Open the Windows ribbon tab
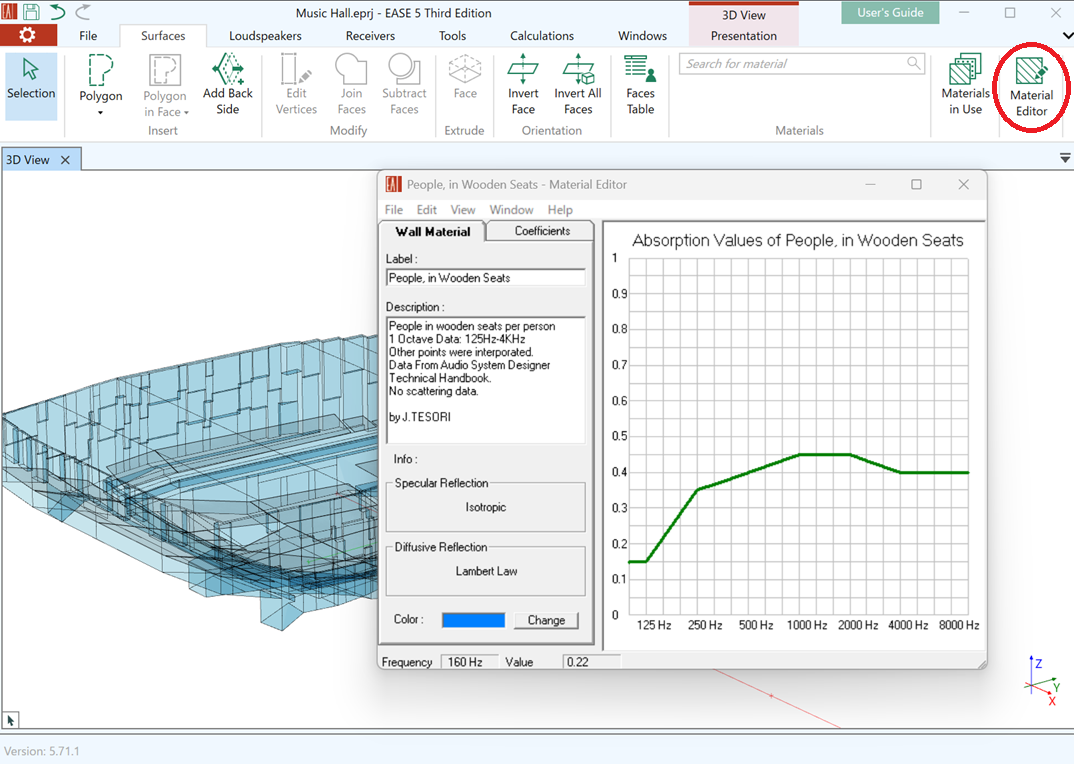 click(x=642, y=36)
